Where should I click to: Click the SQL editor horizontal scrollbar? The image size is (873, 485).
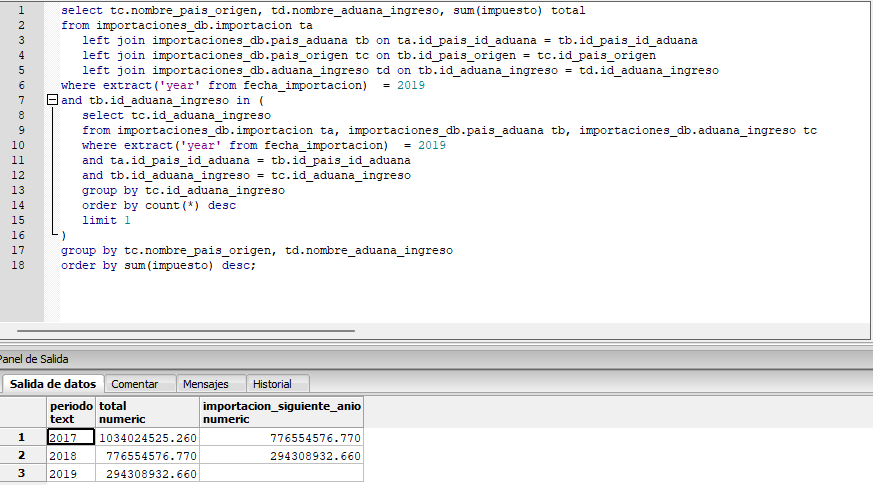pos(185,331)
